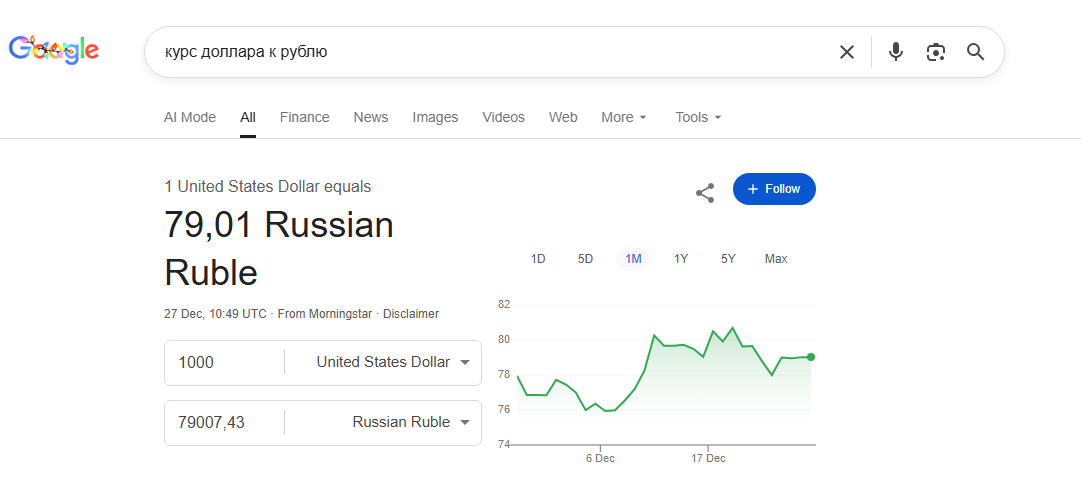Click the Google logo doodle
Viewport: 1081px width, 489px height.
pos(54,49)
